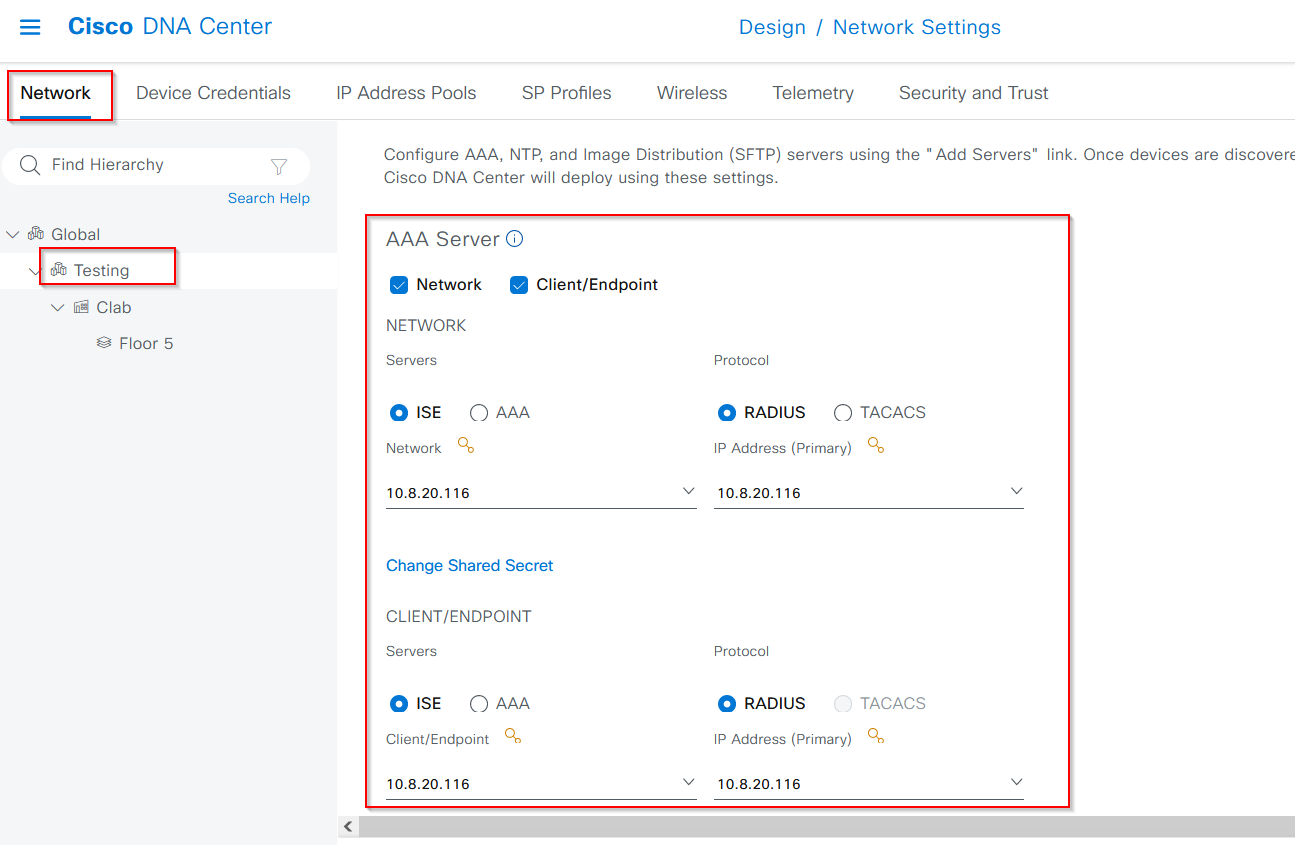Viewport: 1295px width, 845px height.
Task: Click the key icon beside Client/Endpoint label
Action: (x=513, y=737)
